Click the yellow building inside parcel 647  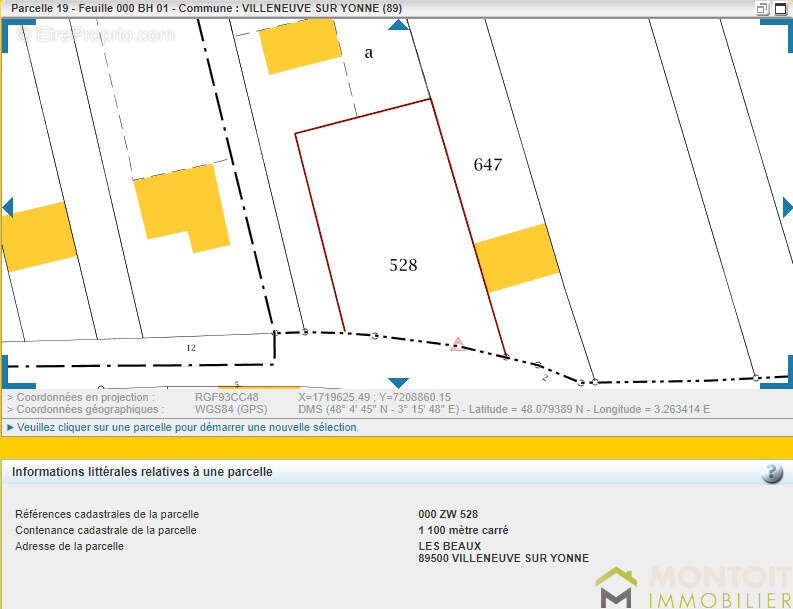(x=517, y=258)
